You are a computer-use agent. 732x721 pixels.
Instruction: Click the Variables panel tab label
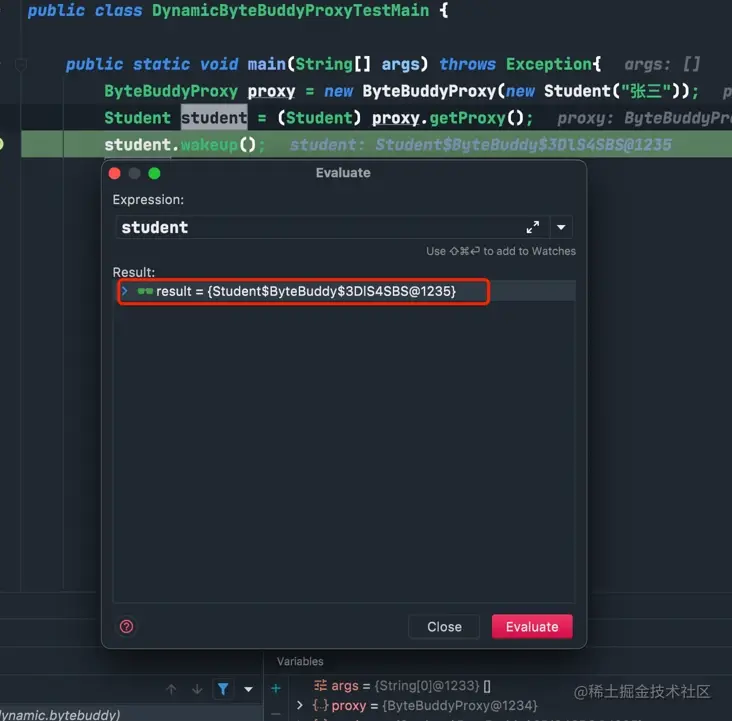click(300, 662)
